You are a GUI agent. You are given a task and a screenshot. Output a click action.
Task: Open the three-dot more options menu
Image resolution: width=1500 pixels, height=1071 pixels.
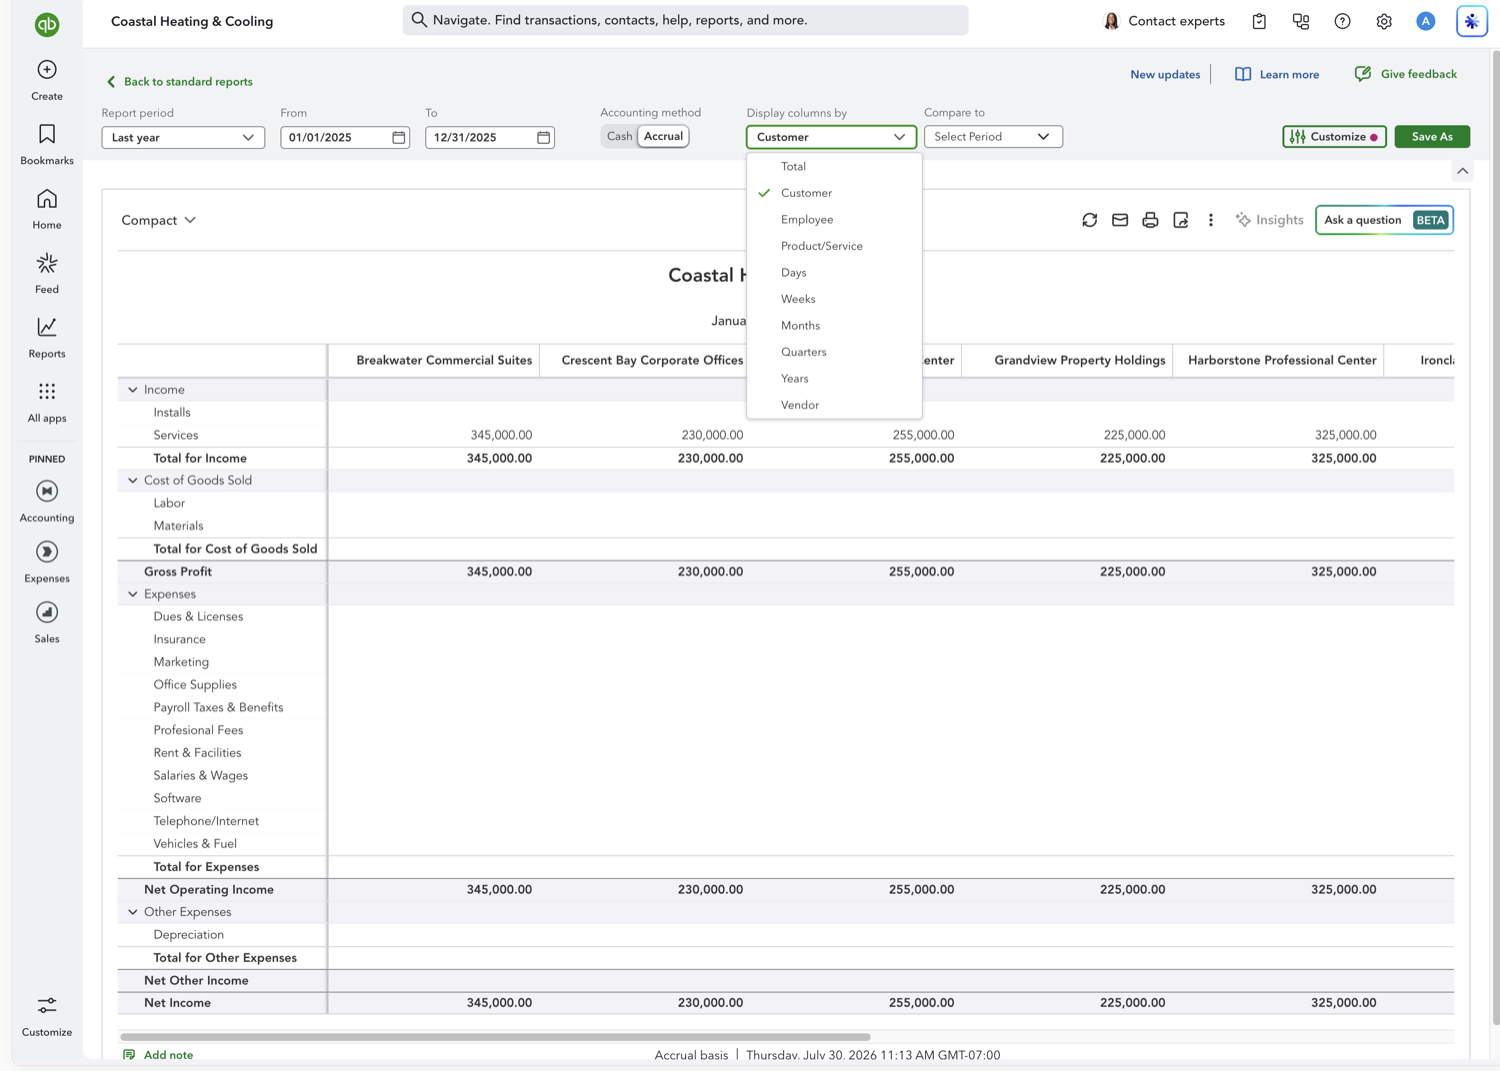click(1211, 220)
